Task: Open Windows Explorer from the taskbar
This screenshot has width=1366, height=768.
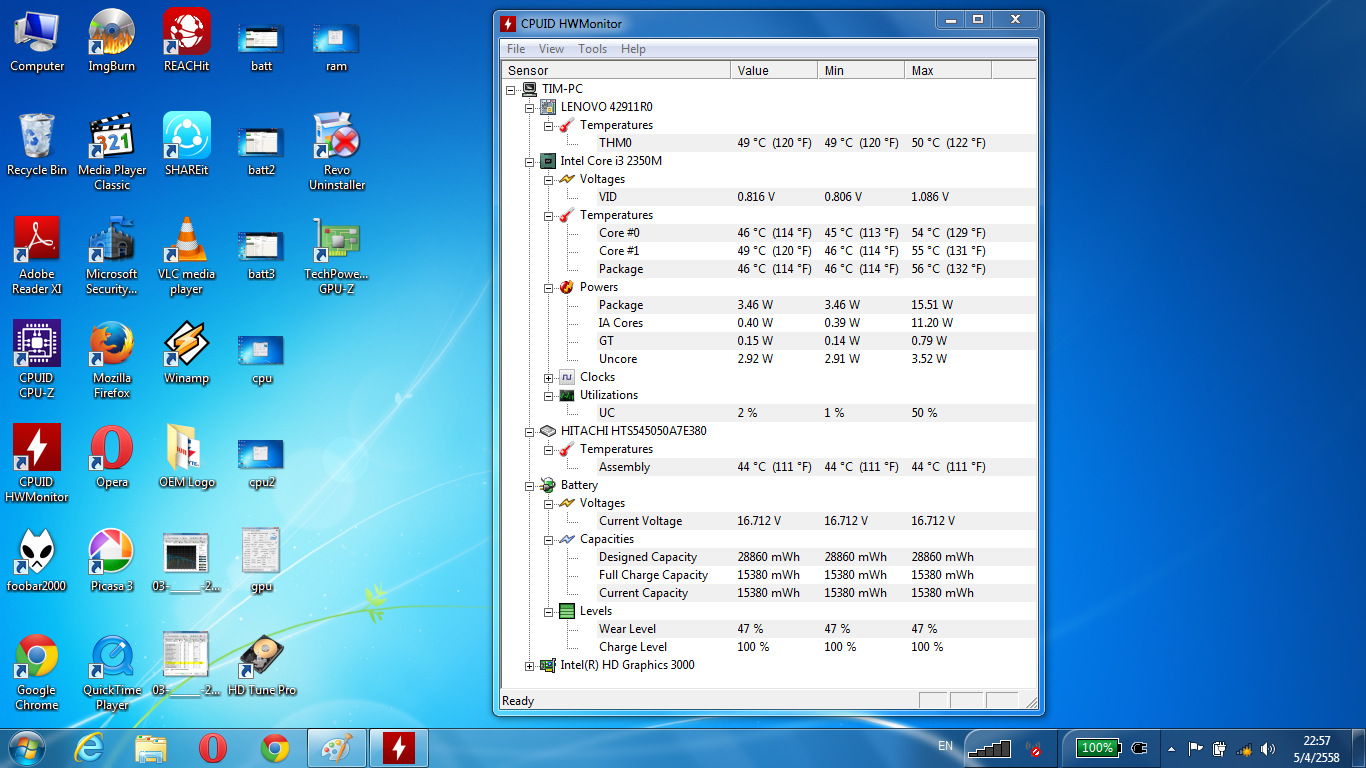Action: pyautogui.click(x=151, y=748)
